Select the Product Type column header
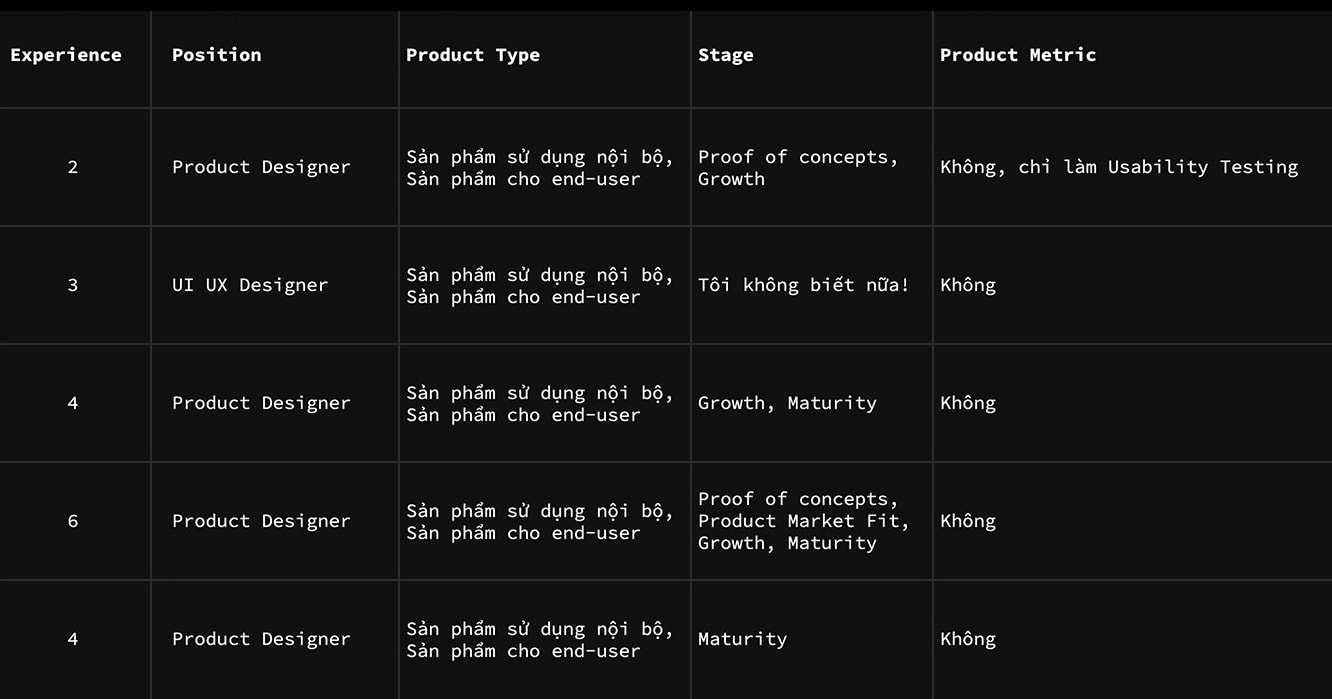The height and width of the screenshot is (699, 1332). click(472, 55)
